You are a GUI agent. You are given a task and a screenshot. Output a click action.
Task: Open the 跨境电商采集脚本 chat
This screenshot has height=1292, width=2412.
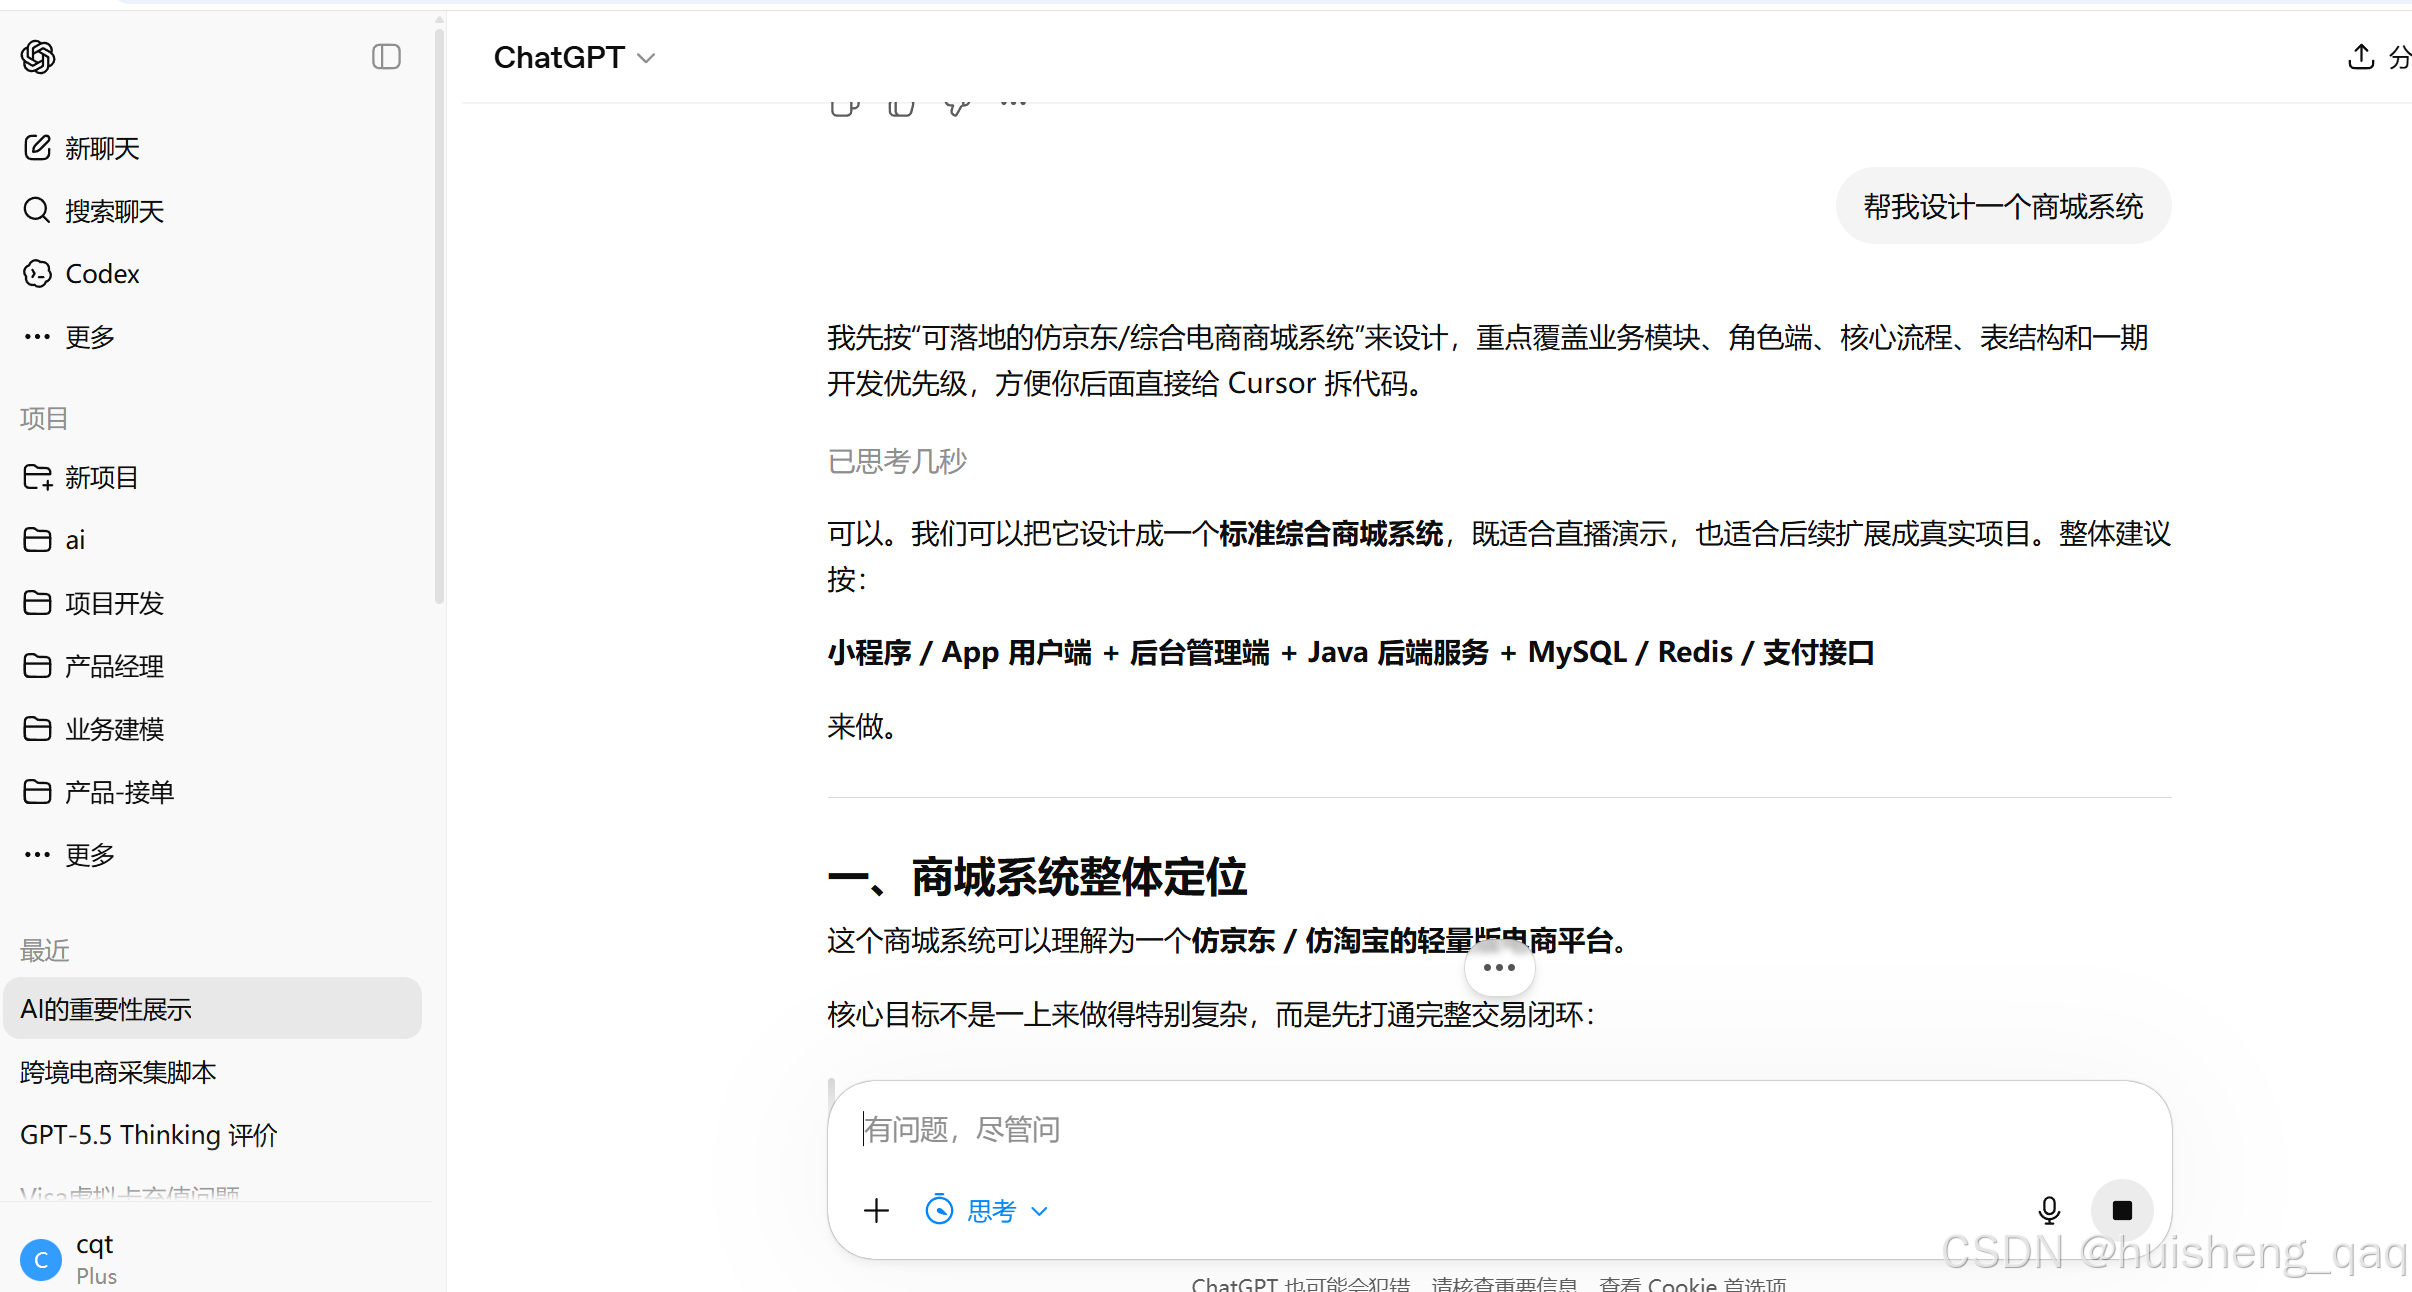coord(118,1072)
